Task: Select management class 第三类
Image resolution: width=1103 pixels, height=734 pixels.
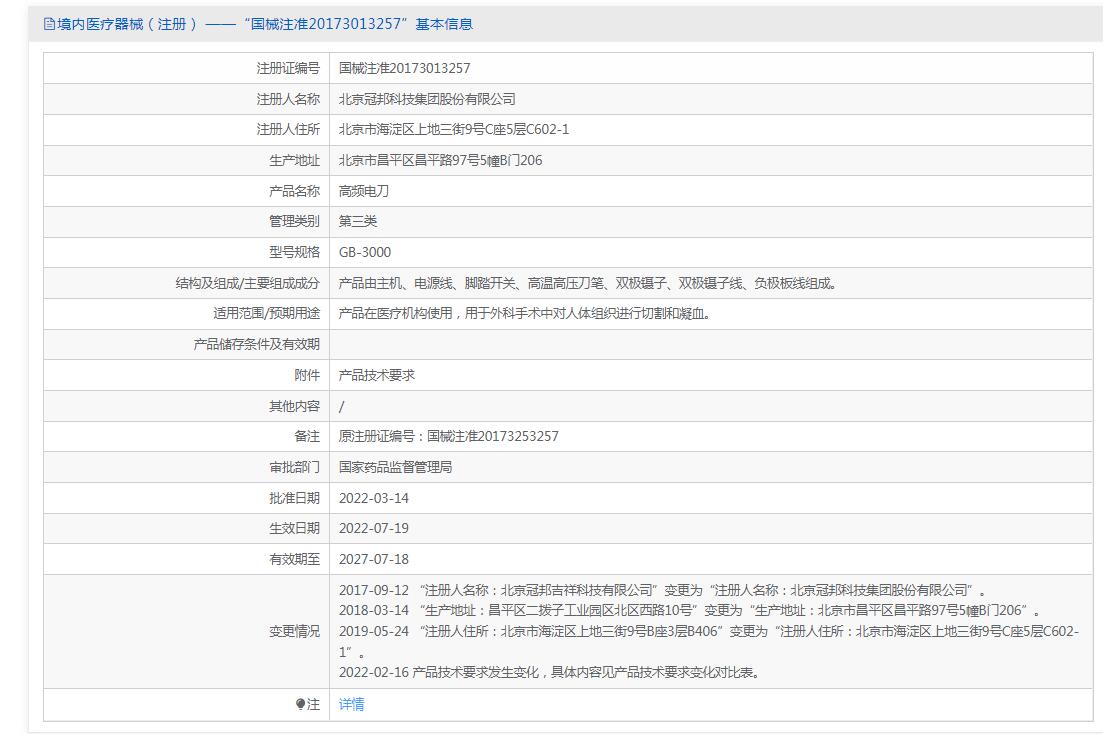Action: [357, 221]
